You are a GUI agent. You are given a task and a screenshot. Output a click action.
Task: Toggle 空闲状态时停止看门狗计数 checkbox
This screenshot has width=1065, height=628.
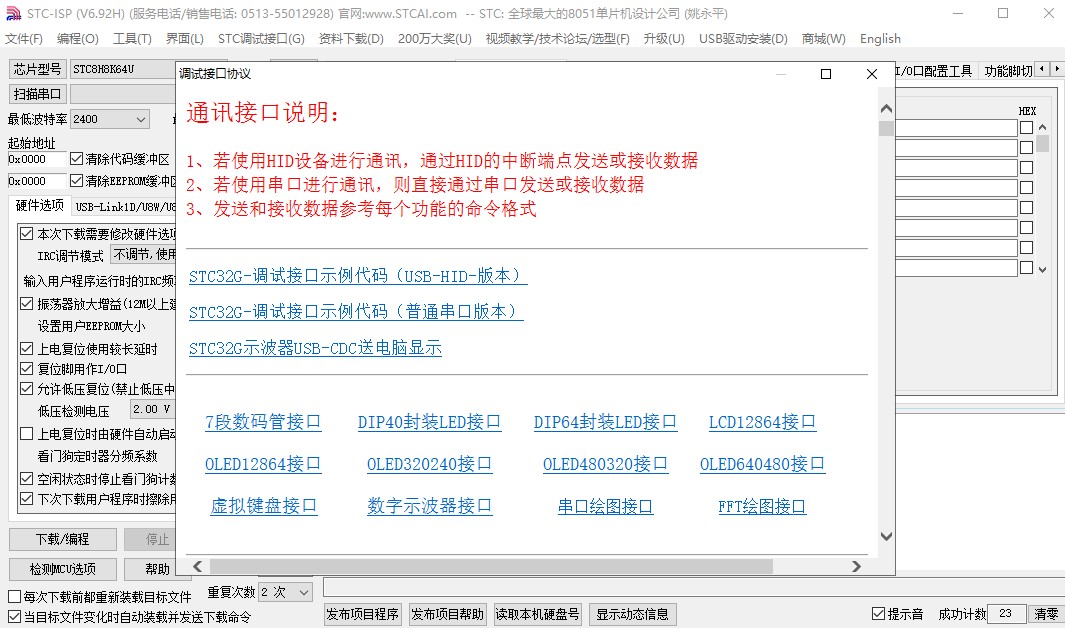coord(26,479)
